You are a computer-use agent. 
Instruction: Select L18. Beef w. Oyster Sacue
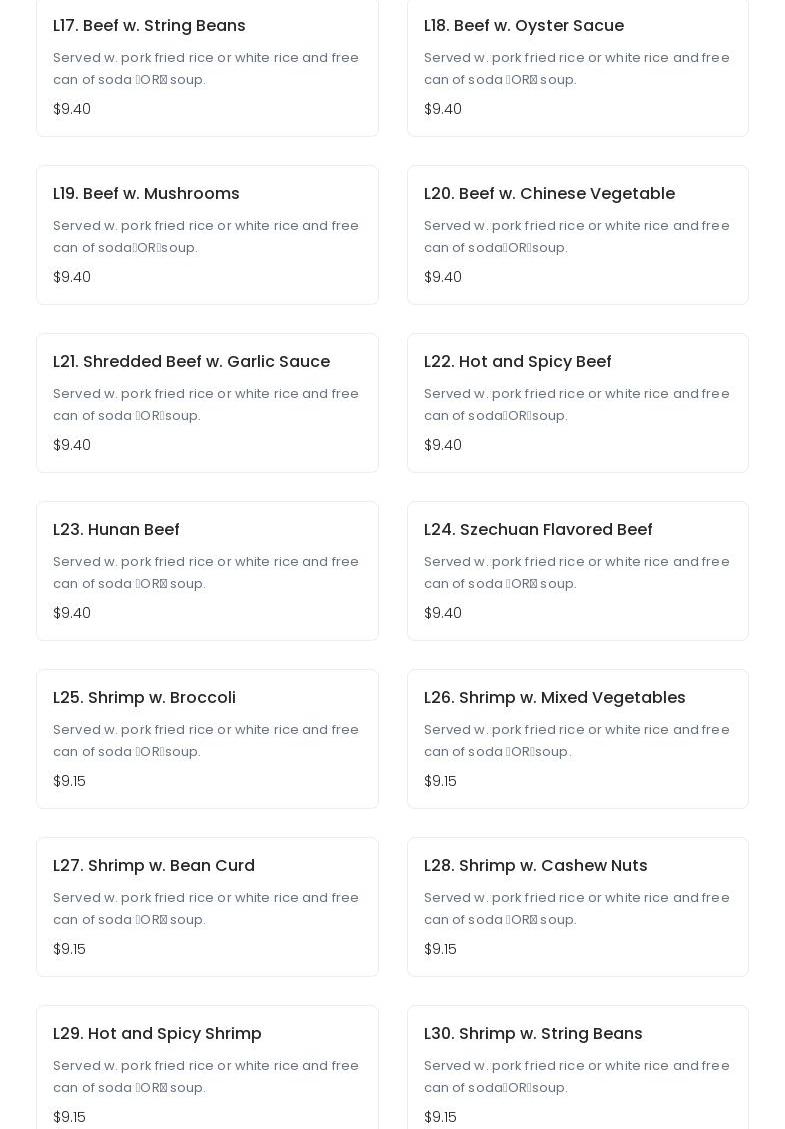coord(523,26)
